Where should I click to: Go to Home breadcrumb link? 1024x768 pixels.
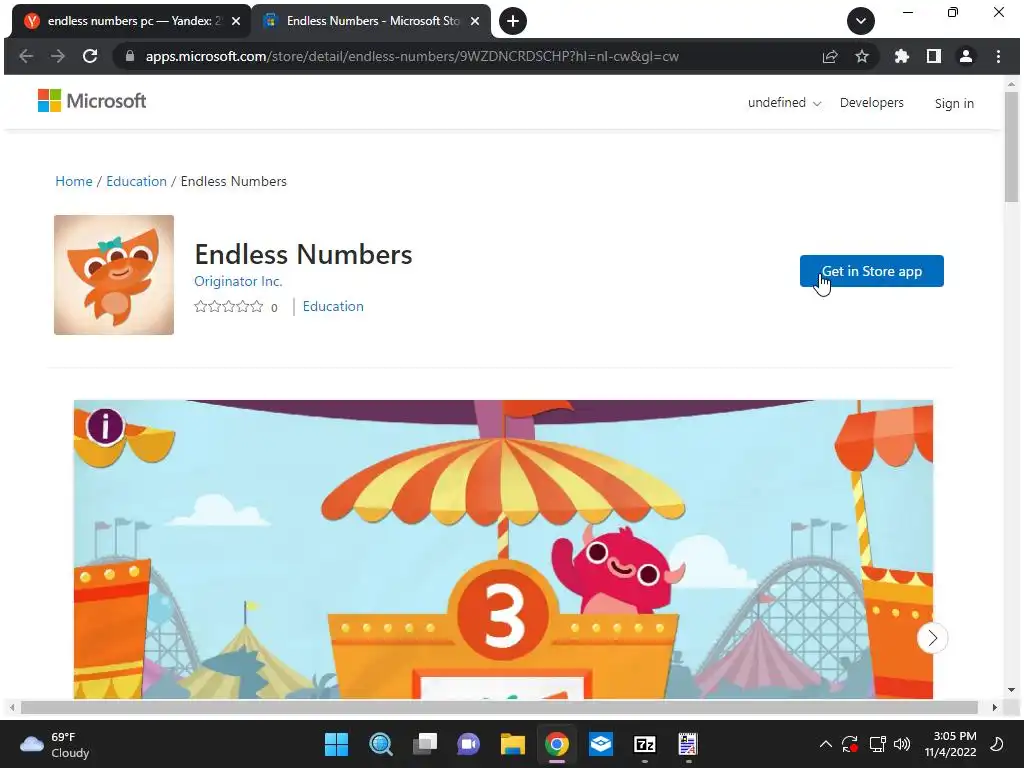(74, 182)
